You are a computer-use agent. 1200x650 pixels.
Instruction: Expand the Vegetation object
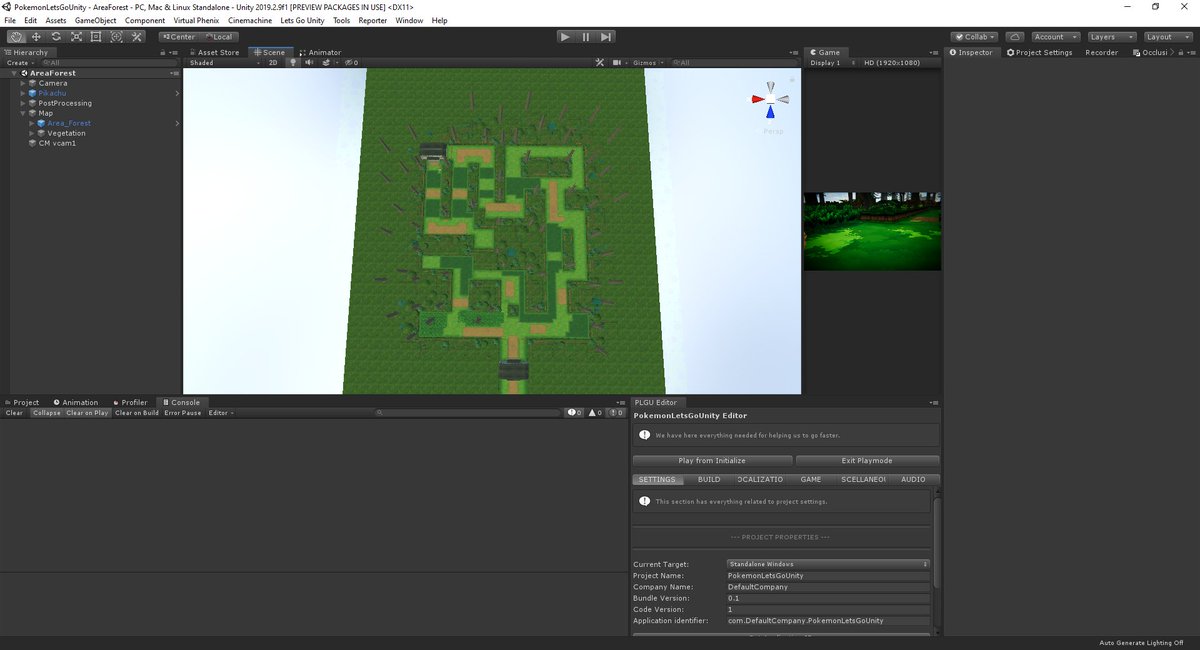[x=32, y=133]
